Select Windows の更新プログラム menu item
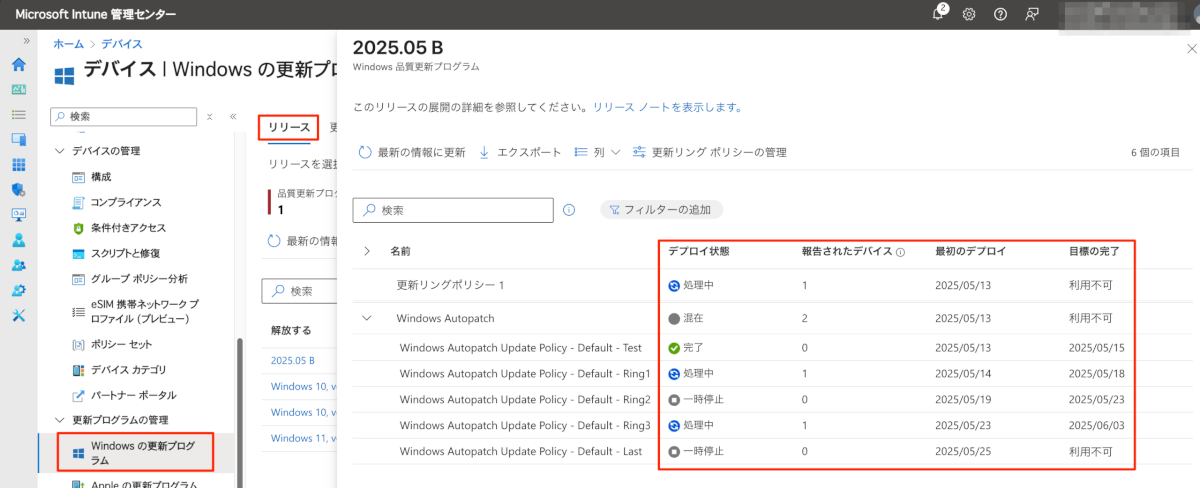The height and width of the screenshot is (488, 1200). coord(135,452)
